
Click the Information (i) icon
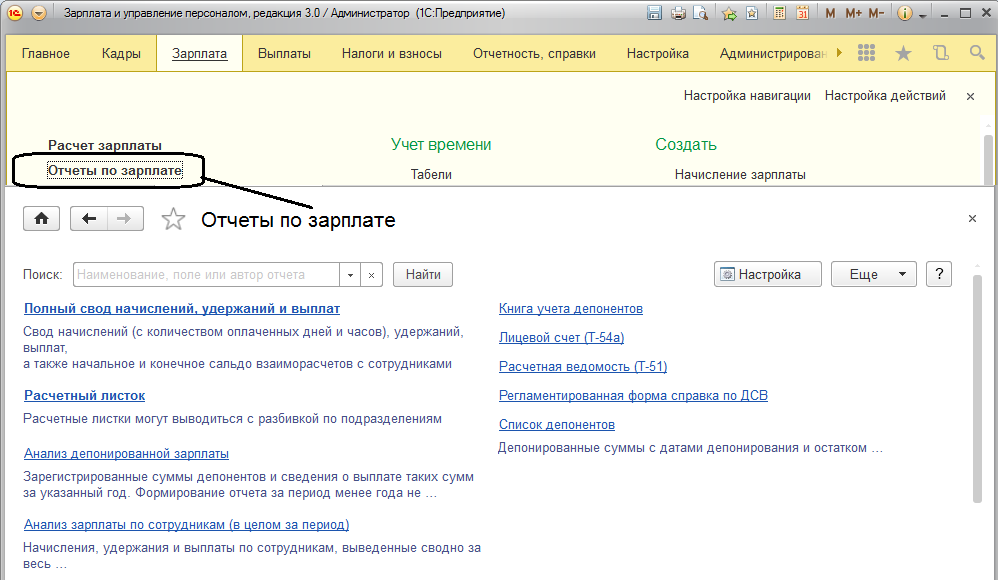pos(904,13)
